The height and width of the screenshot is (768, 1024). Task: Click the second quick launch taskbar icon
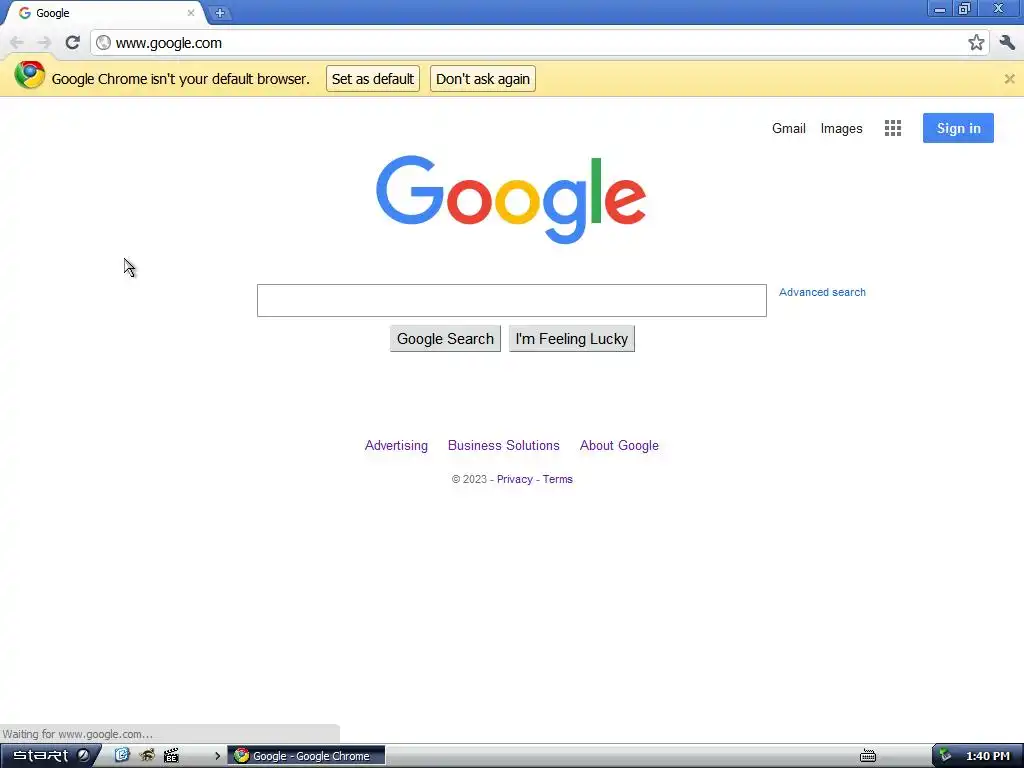[x=147, y=756]
